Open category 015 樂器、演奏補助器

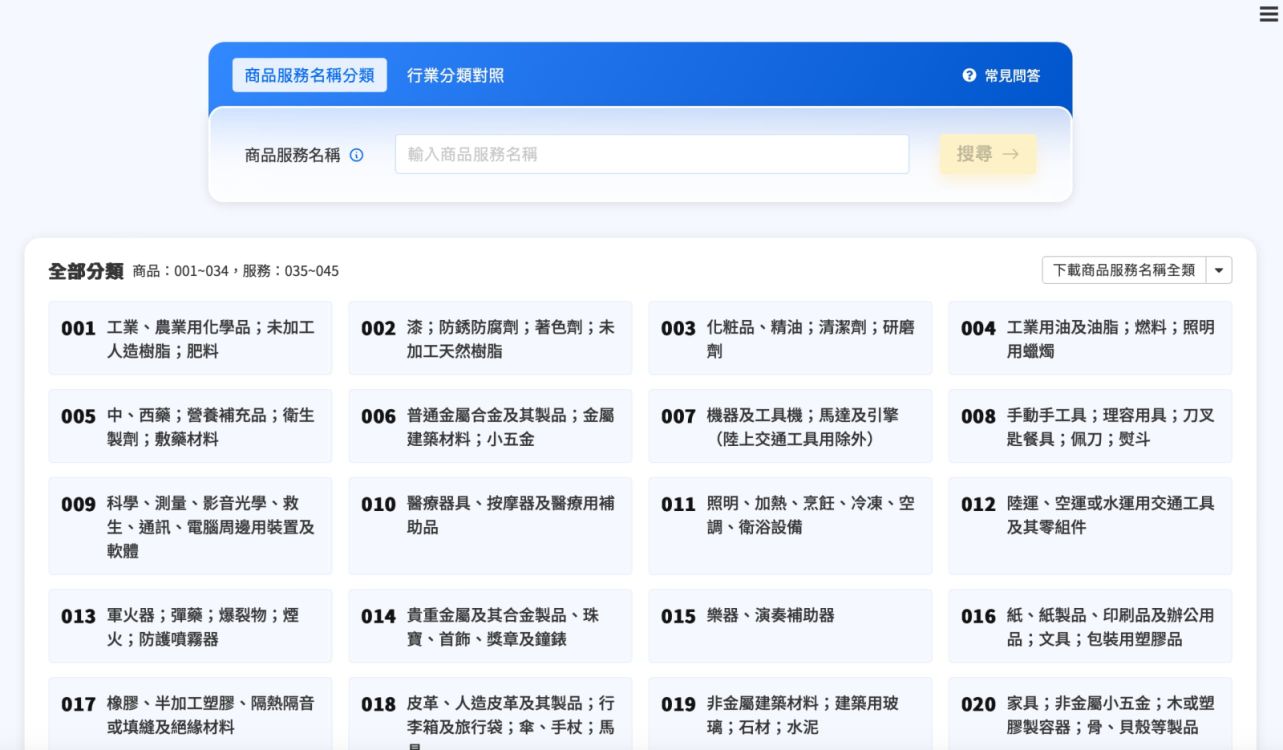(x=790, y=627)
